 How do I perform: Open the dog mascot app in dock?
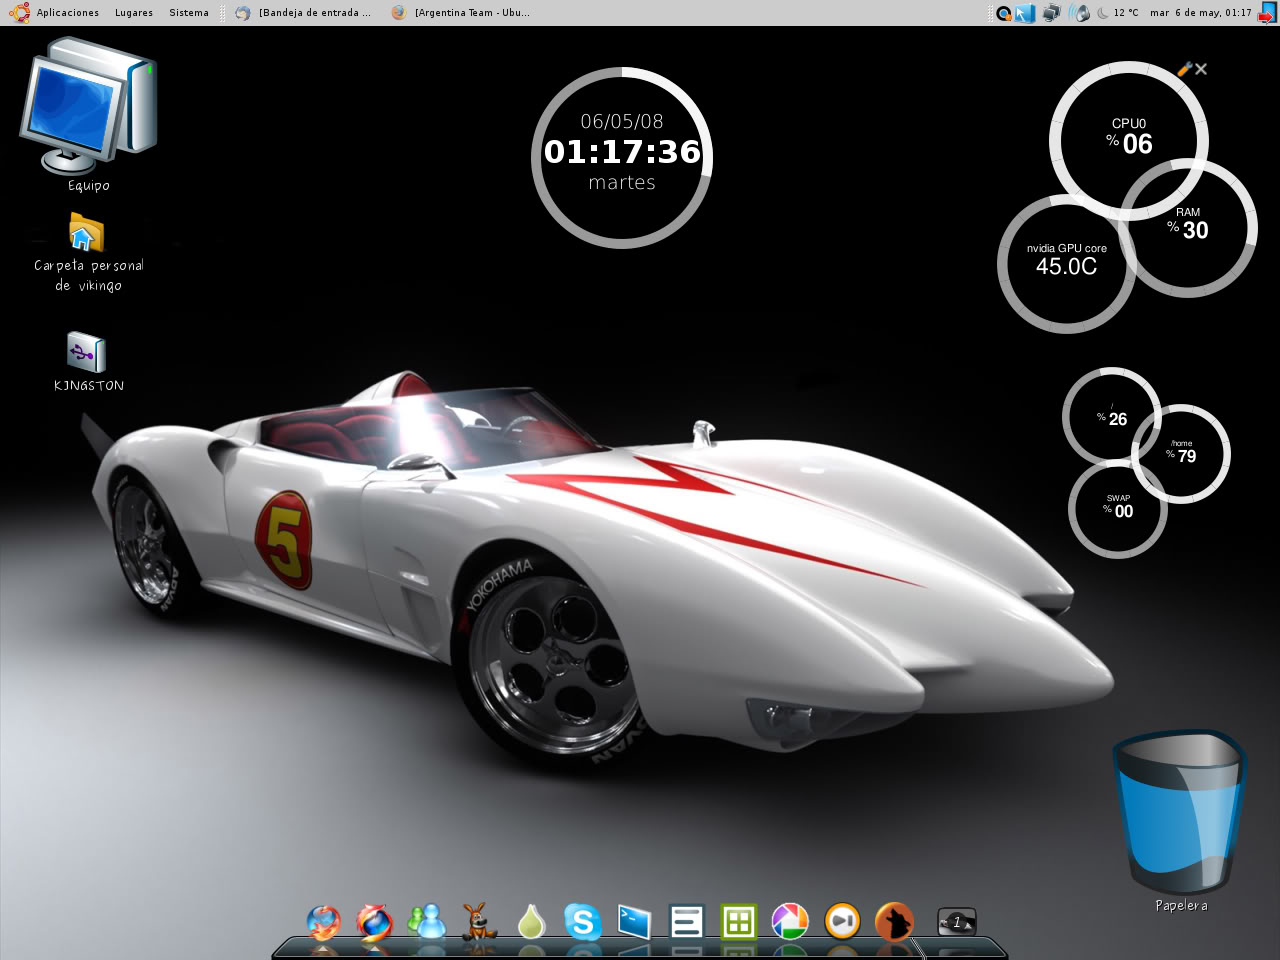tap(480, 921)
